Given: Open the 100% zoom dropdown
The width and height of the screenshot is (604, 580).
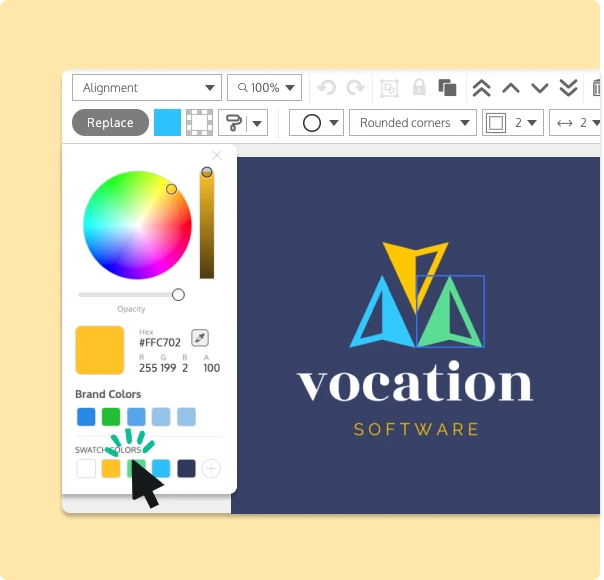Looking at the screenshot, I should click(x=264, y=87).
